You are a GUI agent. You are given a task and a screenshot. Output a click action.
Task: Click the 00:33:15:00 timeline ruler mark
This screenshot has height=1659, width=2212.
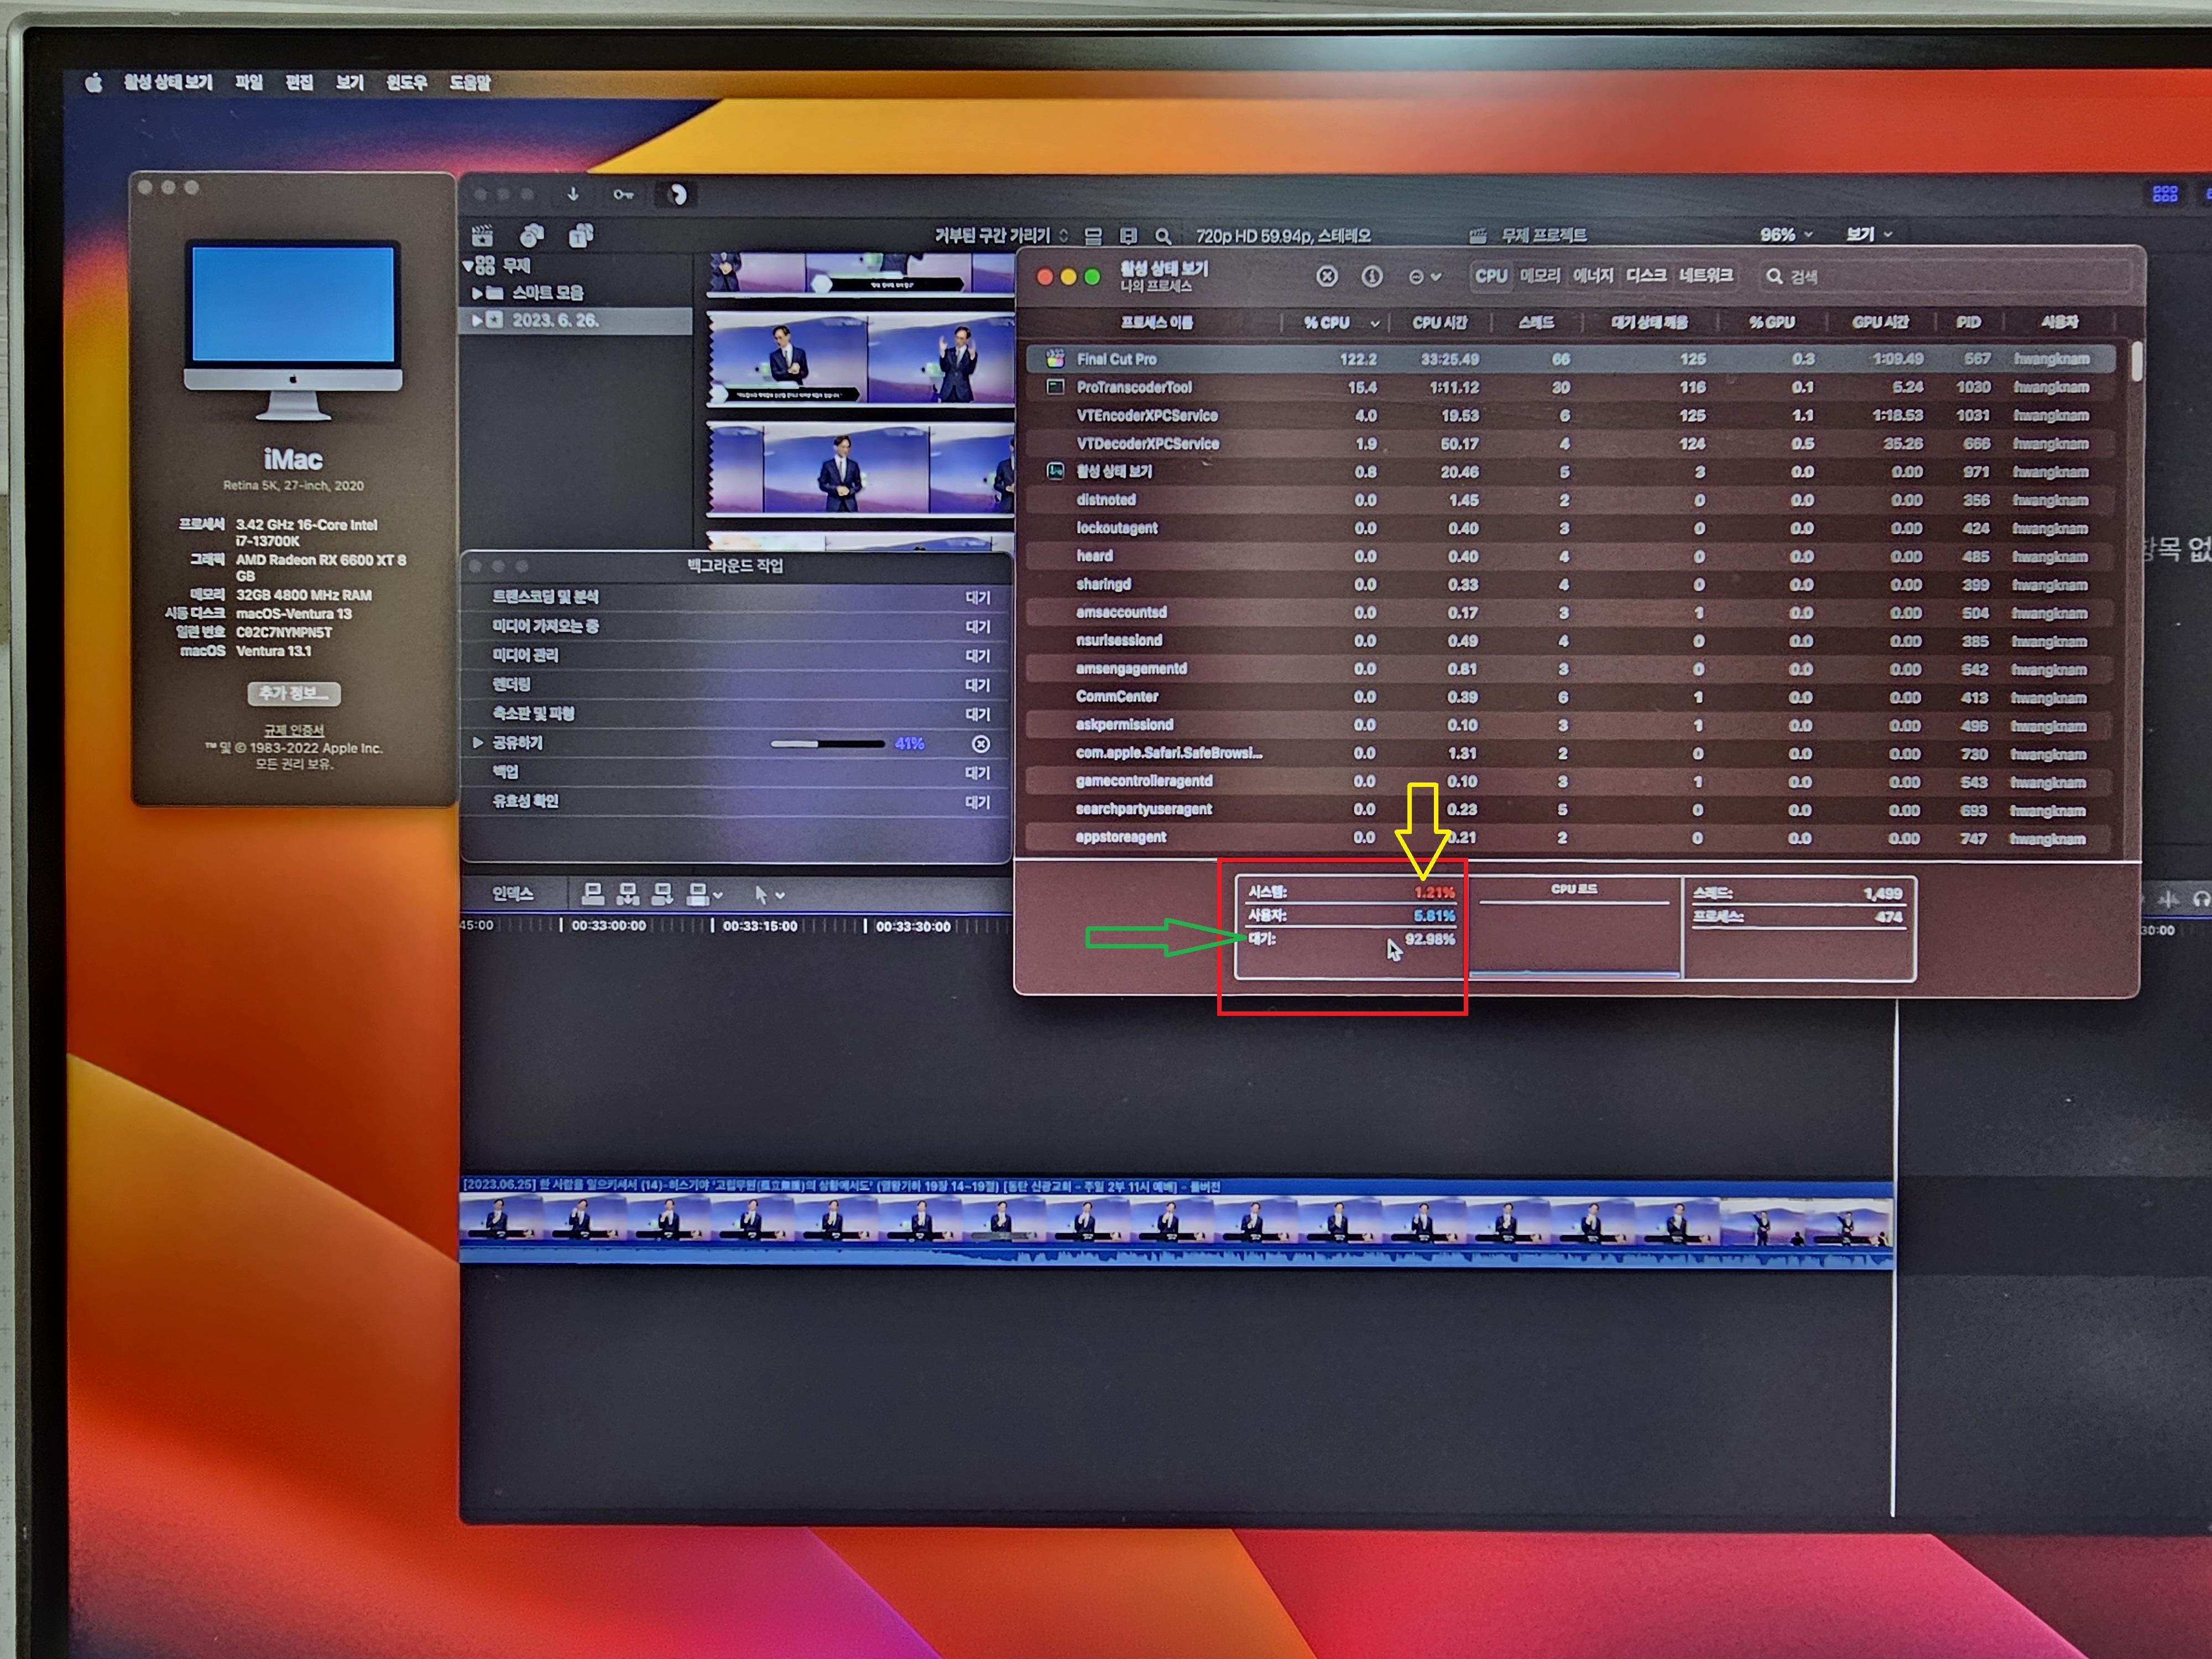759,926
